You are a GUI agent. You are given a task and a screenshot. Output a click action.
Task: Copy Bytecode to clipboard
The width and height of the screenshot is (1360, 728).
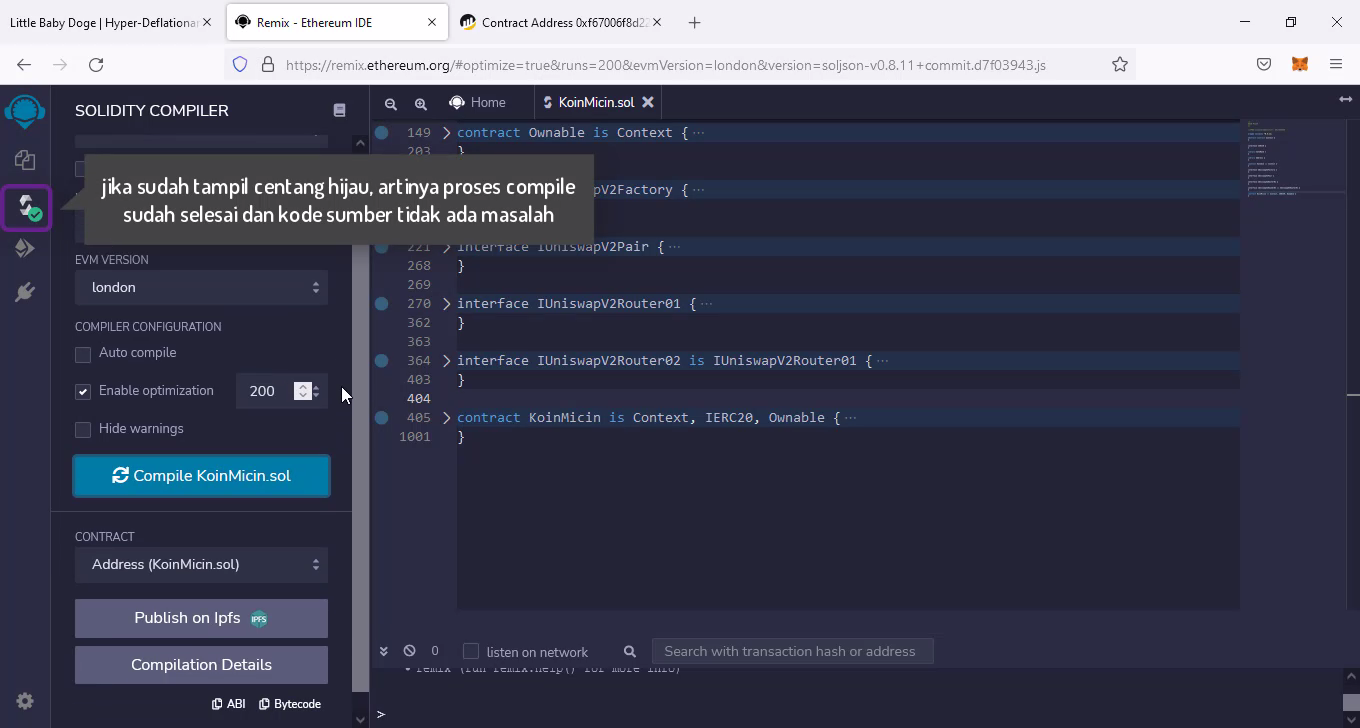click(x=290, y=704)
